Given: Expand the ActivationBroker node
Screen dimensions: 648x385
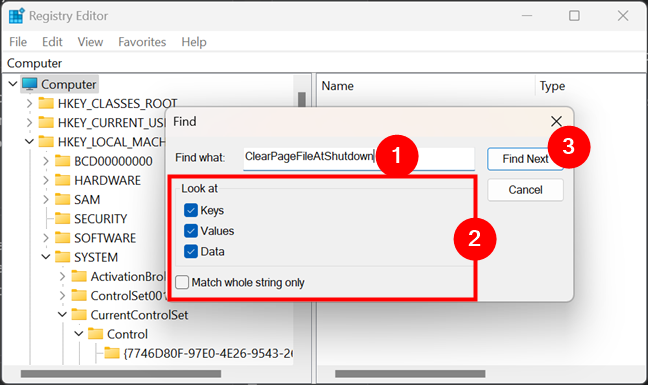Looking at the screenshot, I should (x=62, y=276).
